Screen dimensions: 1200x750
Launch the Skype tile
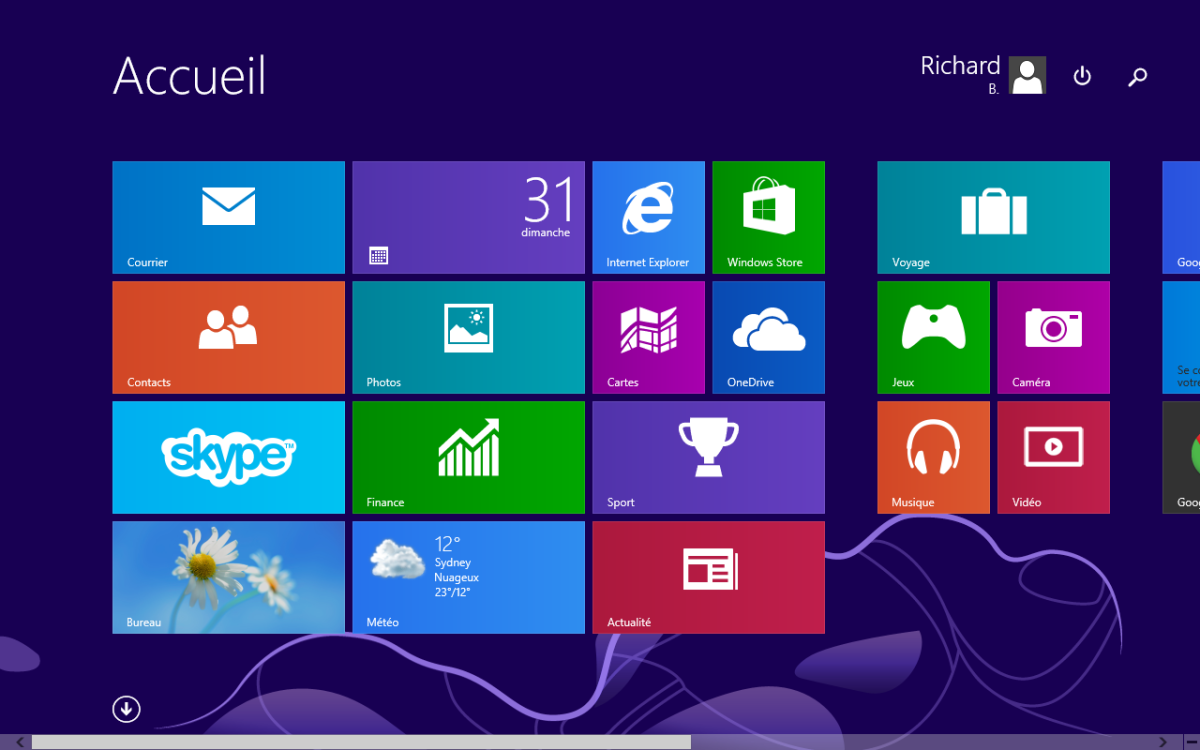pos(228,457)
